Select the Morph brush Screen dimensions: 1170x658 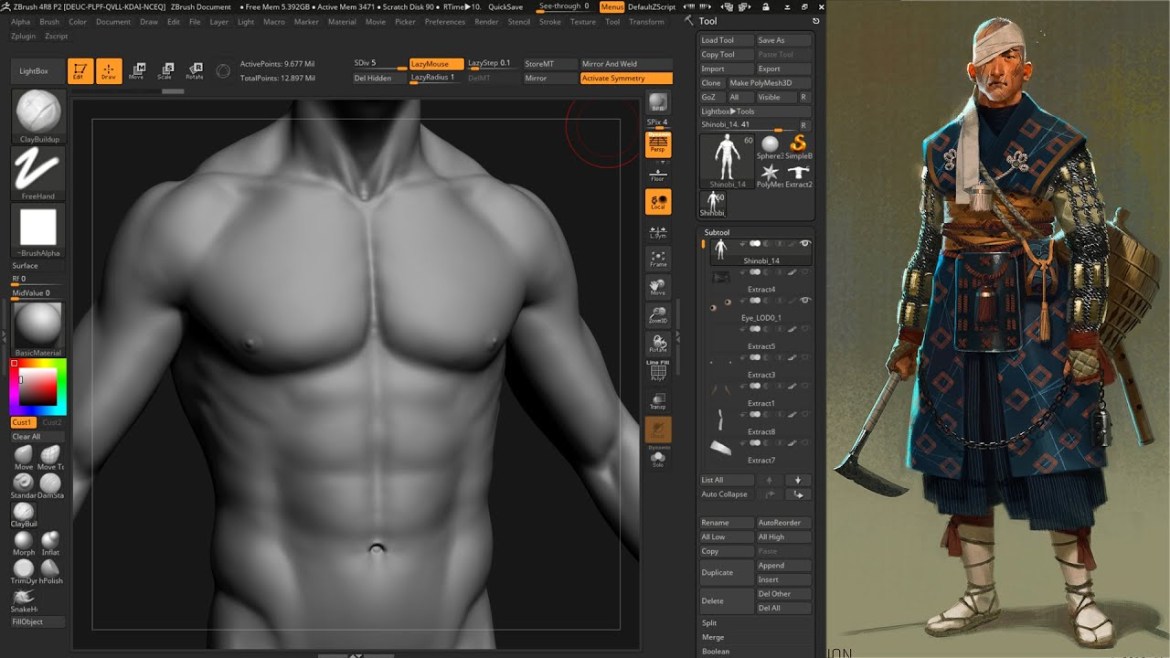[23, 542]
